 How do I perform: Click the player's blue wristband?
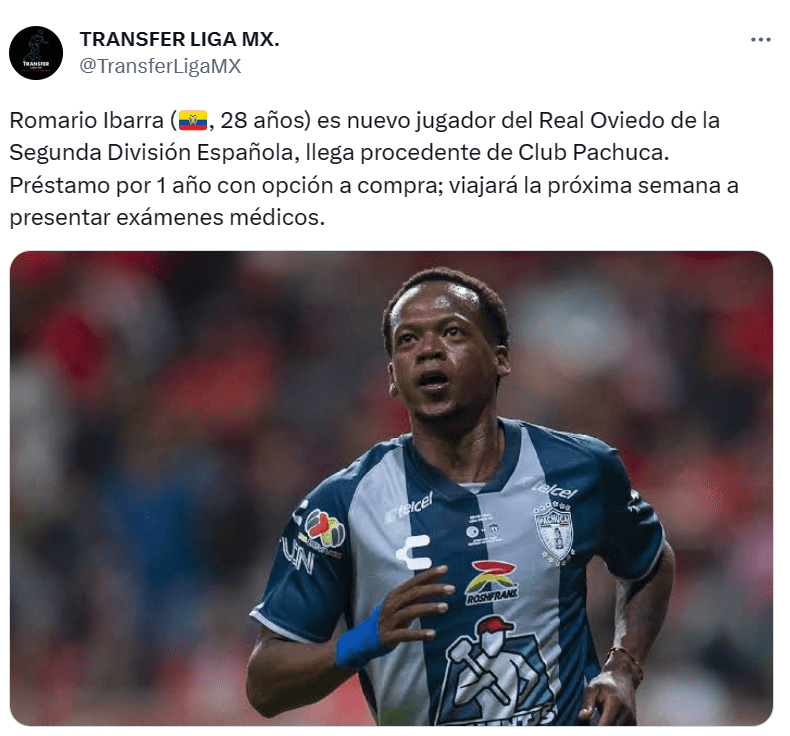tap(359, 637)
